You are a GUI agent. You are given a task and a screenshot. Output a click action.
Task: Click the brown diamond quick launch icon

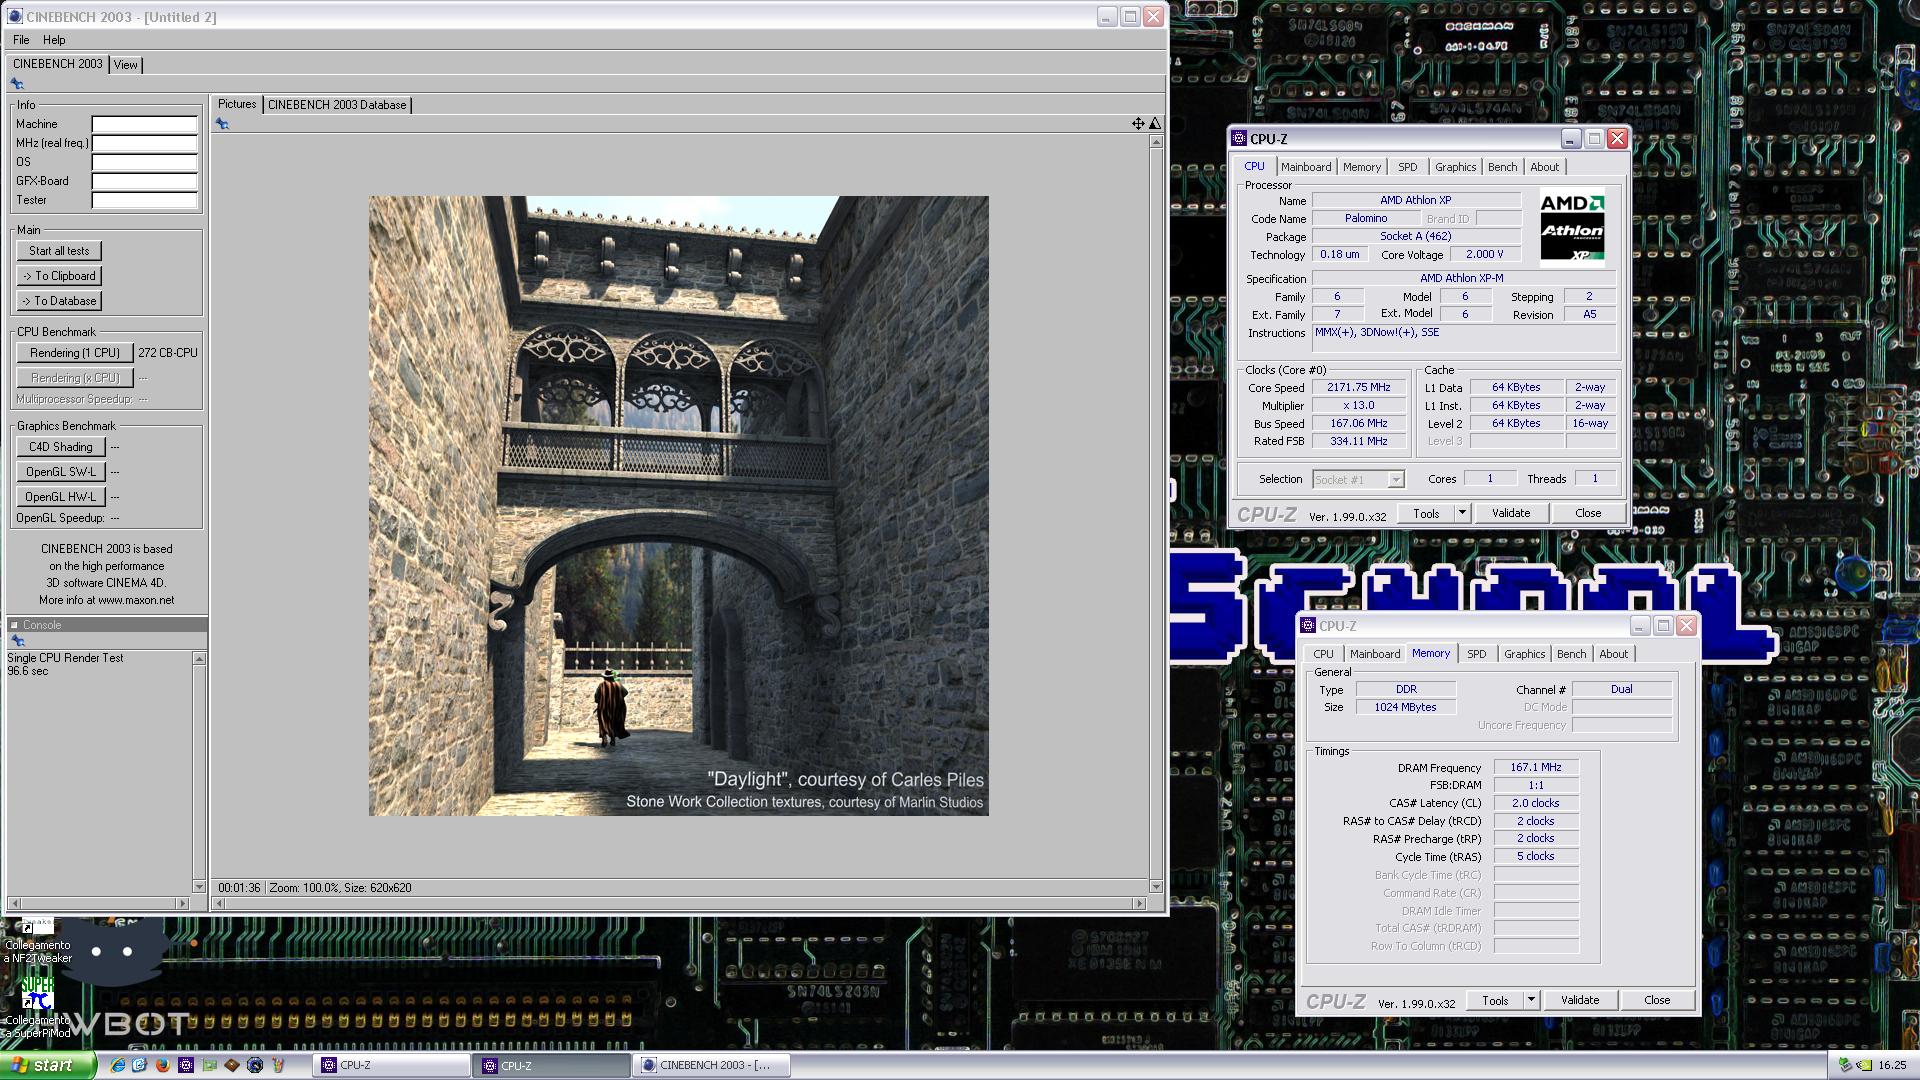tap(232, 1066)
